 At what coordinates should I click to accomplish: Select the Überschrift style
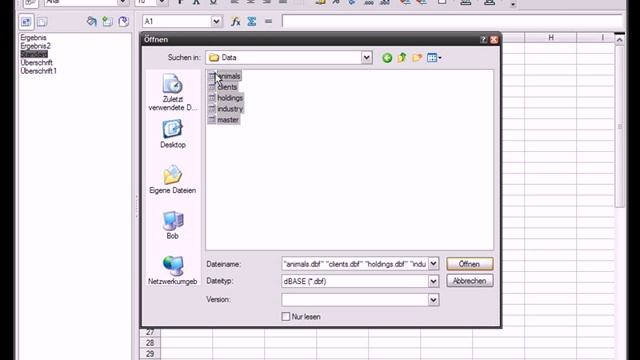(36, 63)
